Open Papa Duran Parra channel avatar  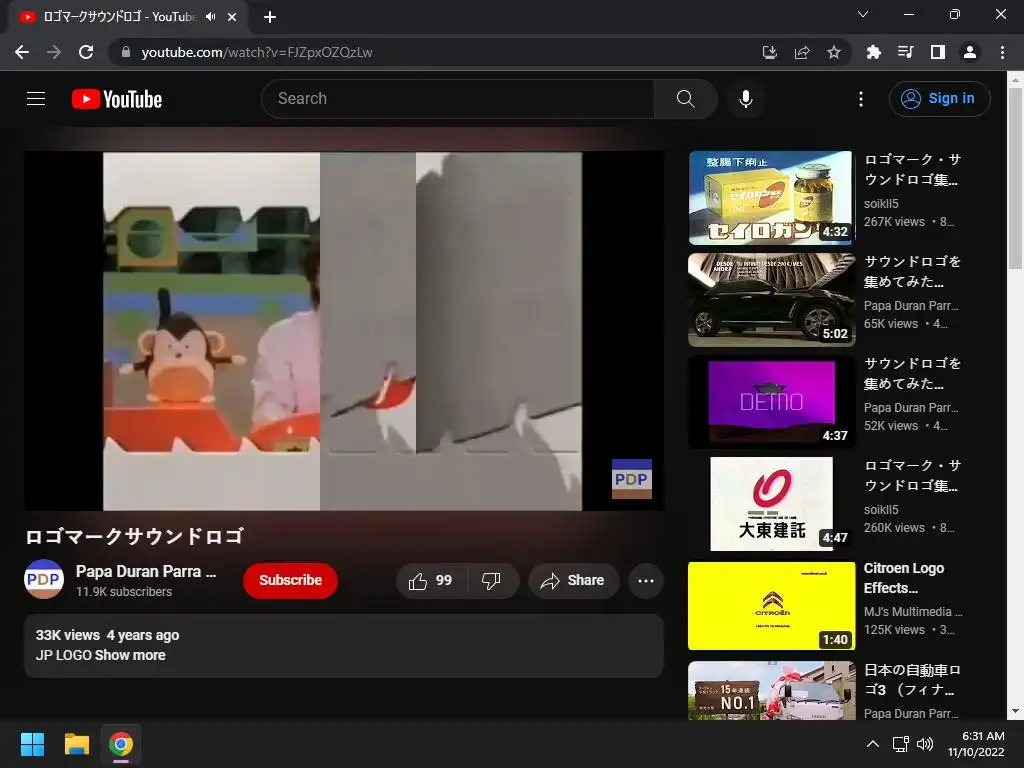44,579
